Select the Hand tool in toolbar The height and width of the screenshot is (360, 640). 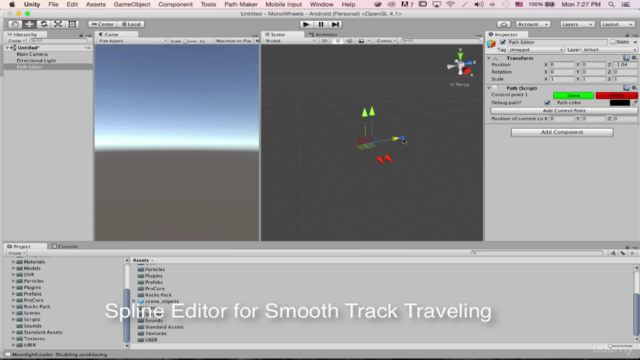click(x=15, y=24)
